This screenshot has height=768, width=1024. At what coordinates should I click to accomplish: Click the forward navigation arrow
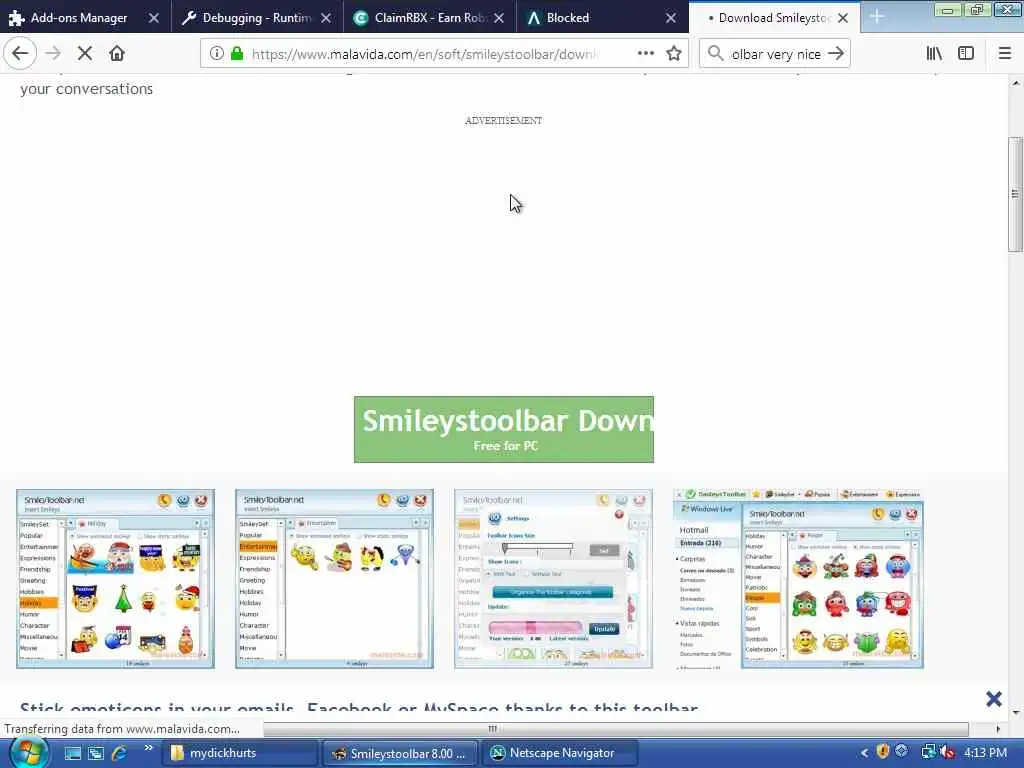click(54, 54)
